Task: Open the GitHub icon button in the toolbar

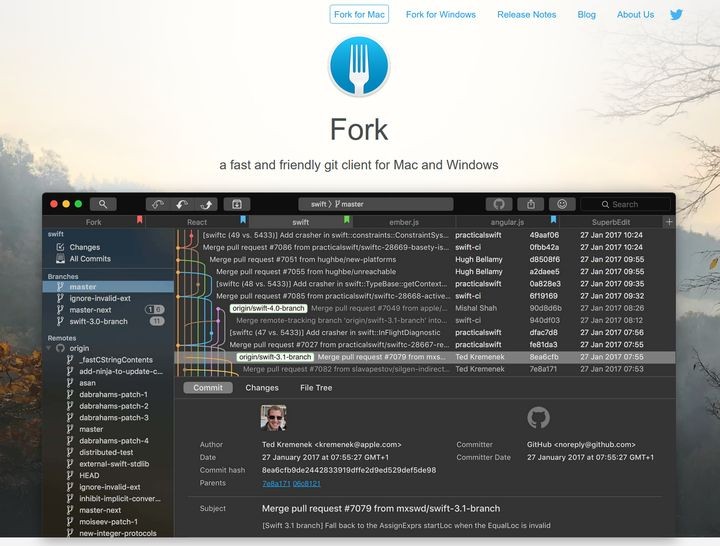Action: tap(499, 204)
